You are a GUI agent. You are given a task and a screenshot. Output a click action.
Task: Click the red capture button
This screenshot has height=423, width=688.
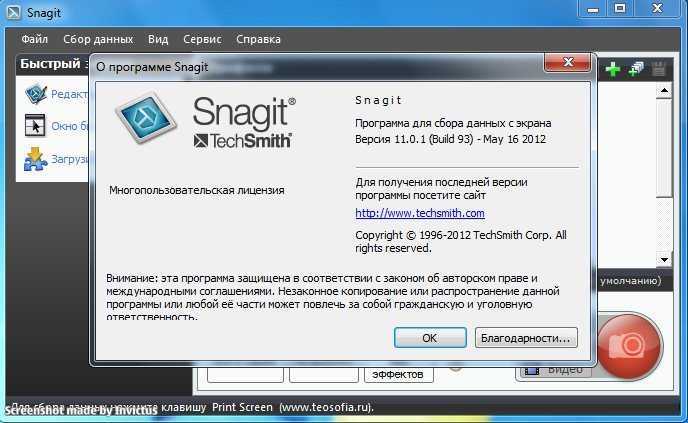pos(630,346)
